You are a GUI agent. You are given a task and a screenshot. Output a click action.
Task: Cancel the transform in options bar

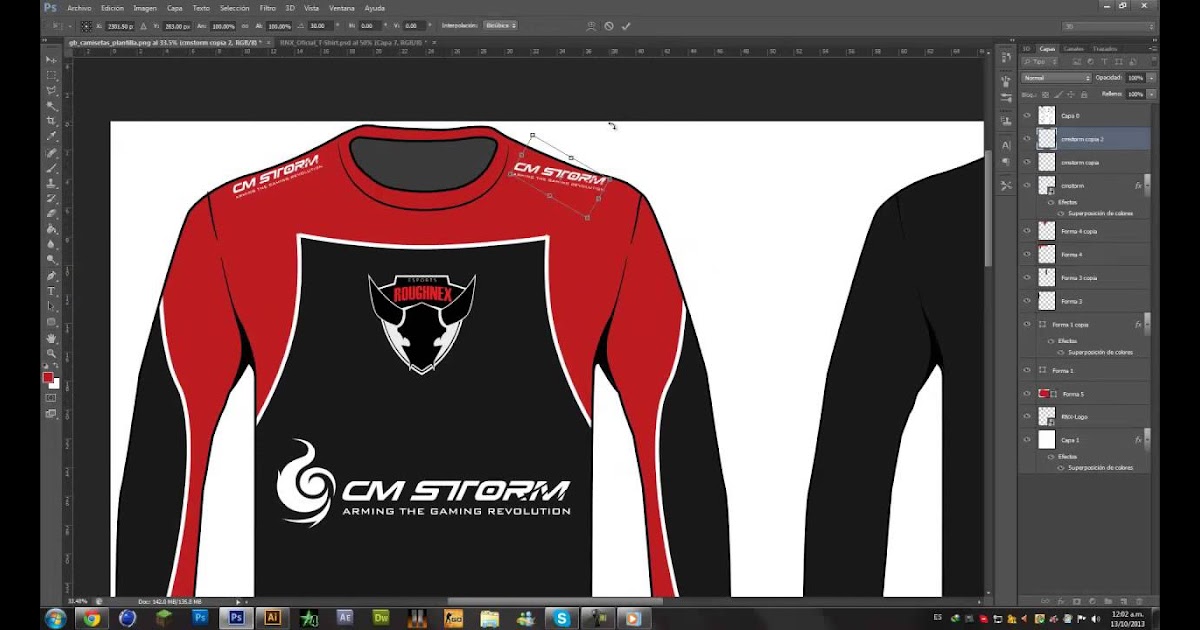609,25
